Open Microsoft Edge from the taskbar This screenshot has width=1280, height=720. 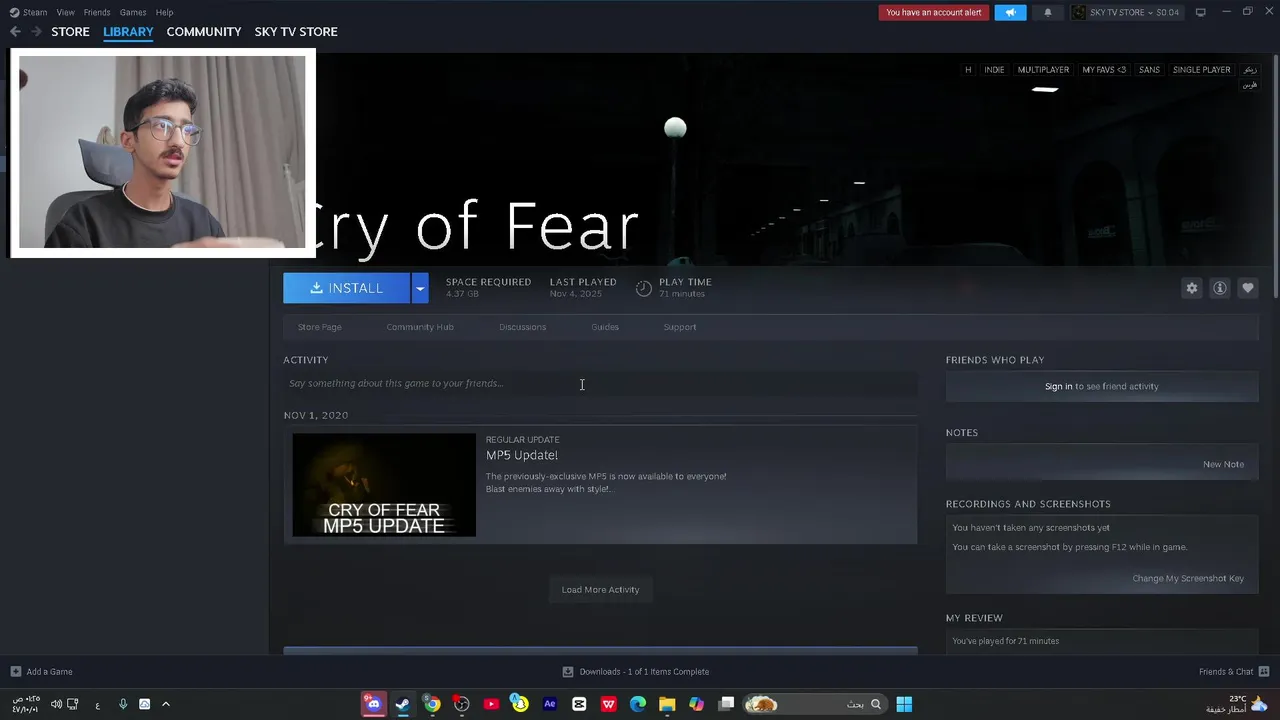pos(638,704)
